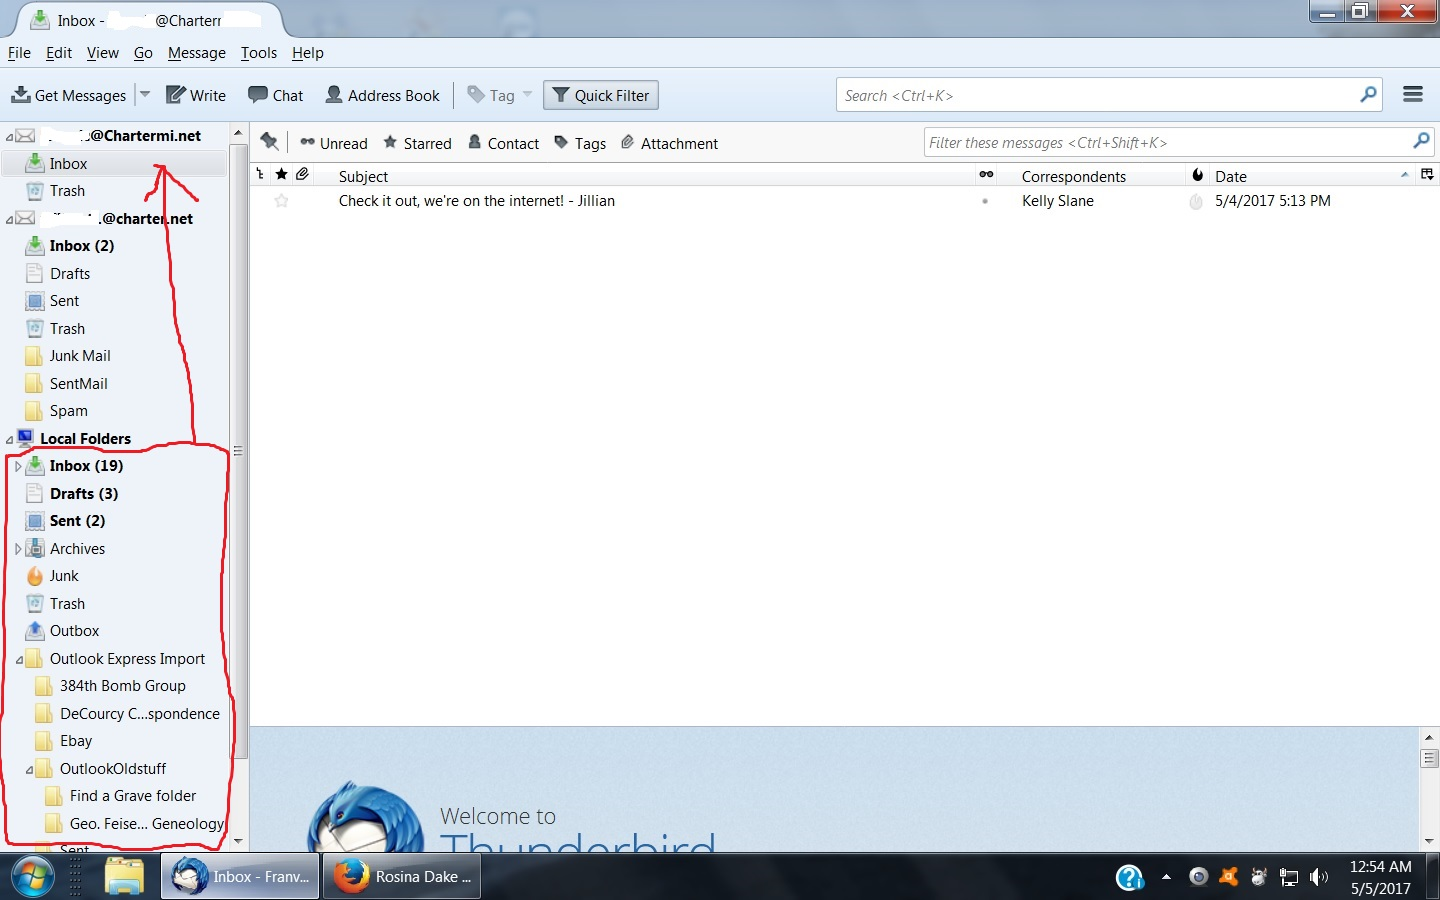
Task: Sort by the starred column header icon
Action: point(281,175)
